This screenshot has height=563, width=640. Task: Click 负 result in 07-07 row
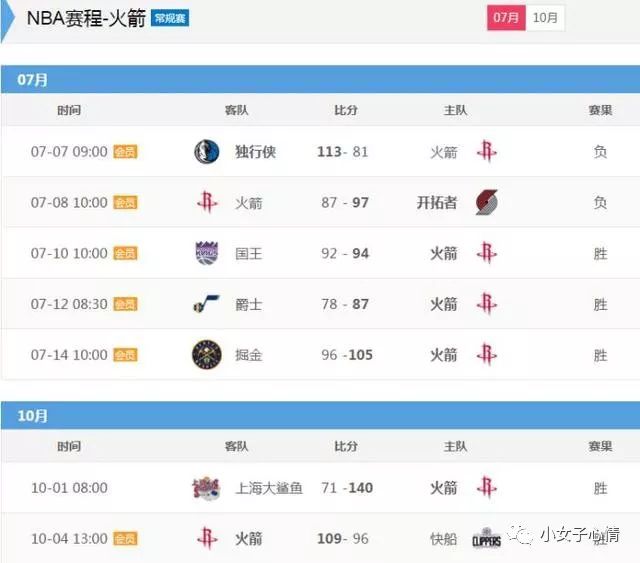(600, 152)
